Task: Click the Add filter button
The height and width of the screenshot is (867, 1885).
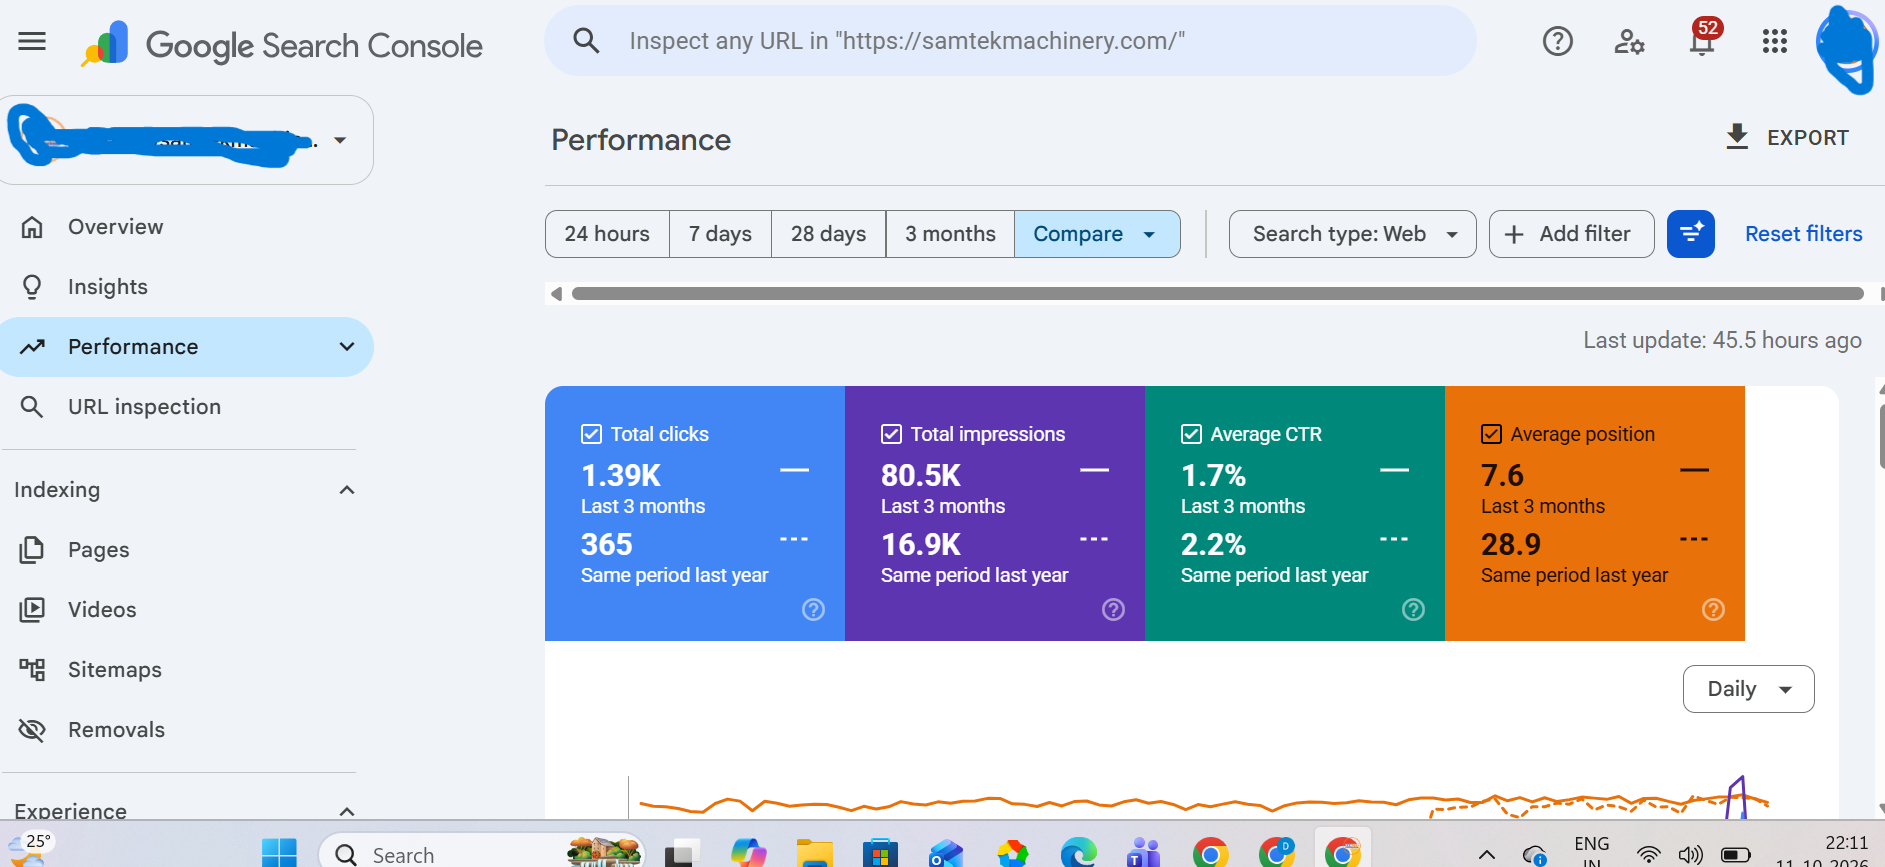Action: tap(1571, 234)
